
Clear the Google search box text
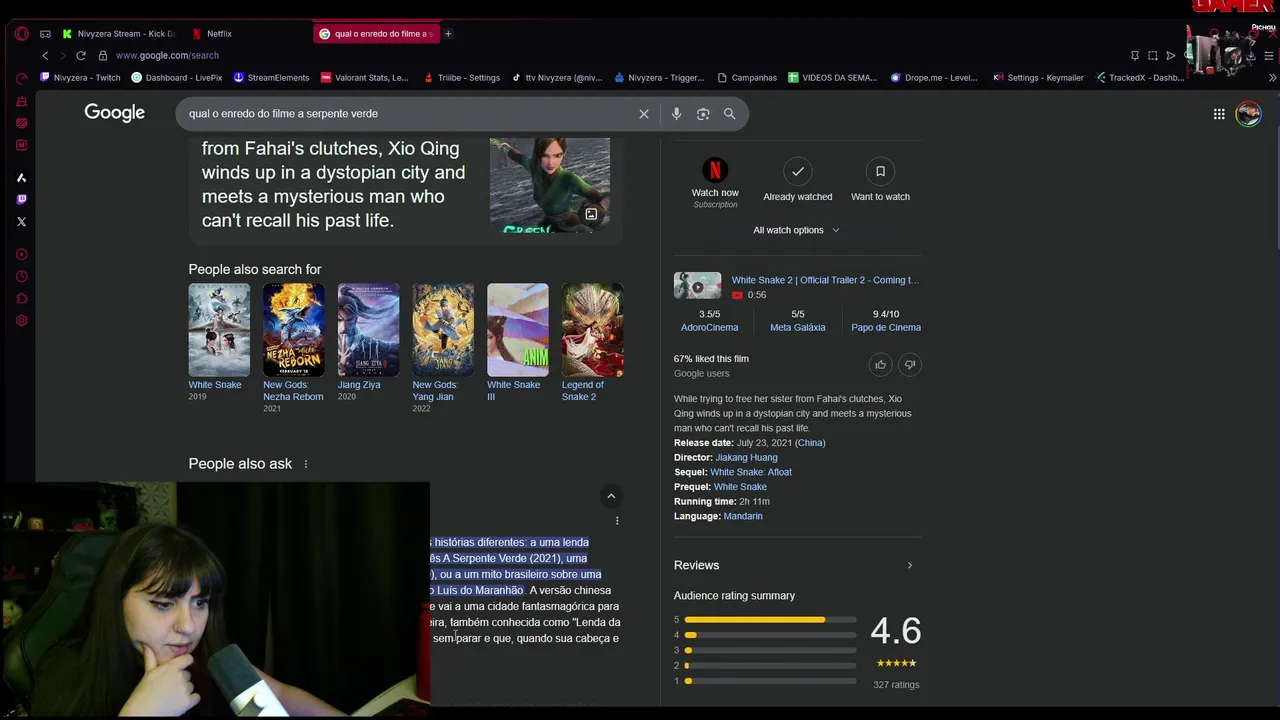pyautogui.click(x=644, y=114)
